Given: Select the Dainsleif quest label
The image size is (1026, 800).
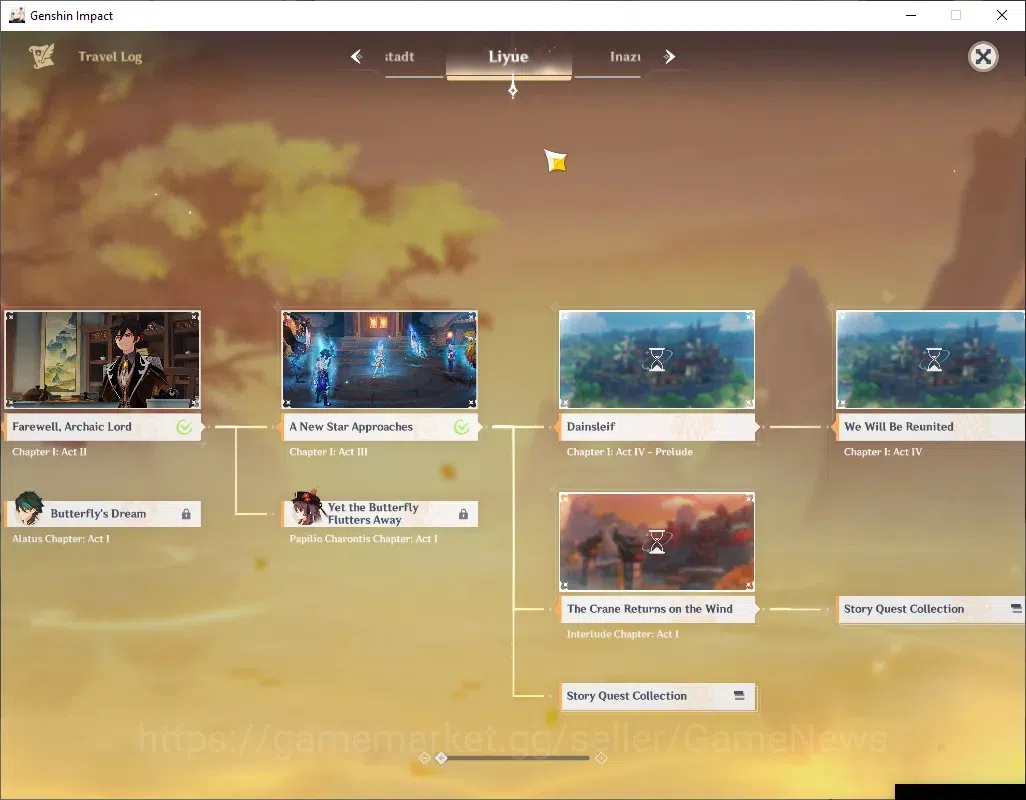Looking at the screenshot, I should (x=658, y=427).
